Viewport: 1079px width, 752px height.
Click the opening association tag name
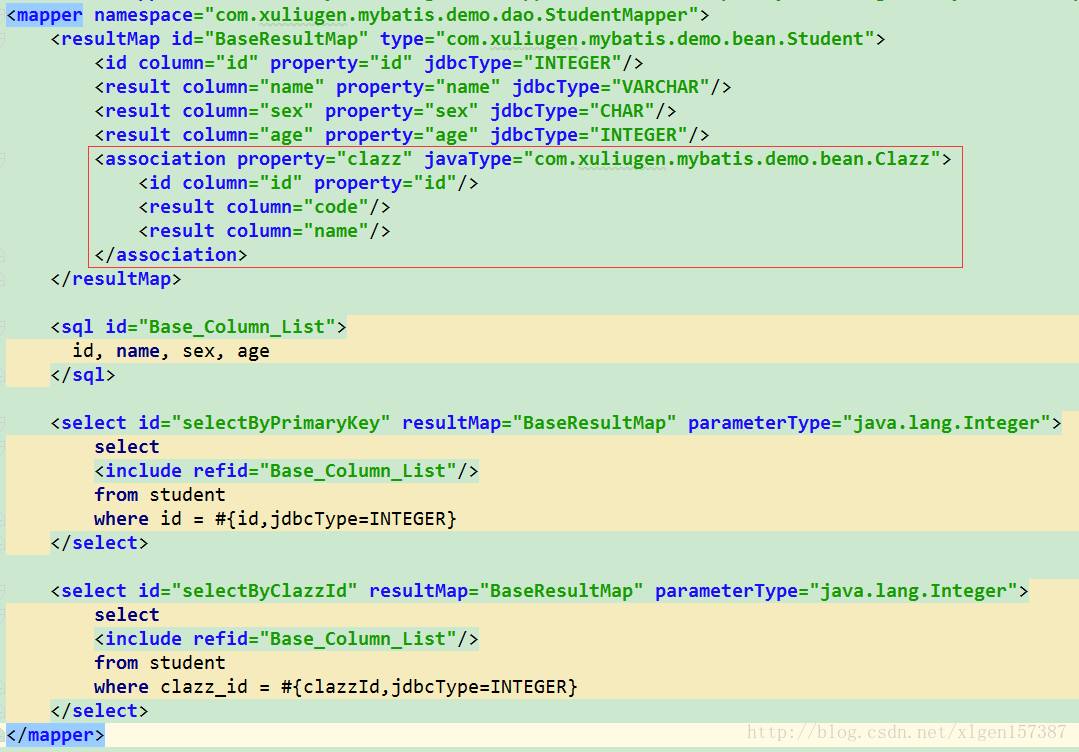pos(165,159)
